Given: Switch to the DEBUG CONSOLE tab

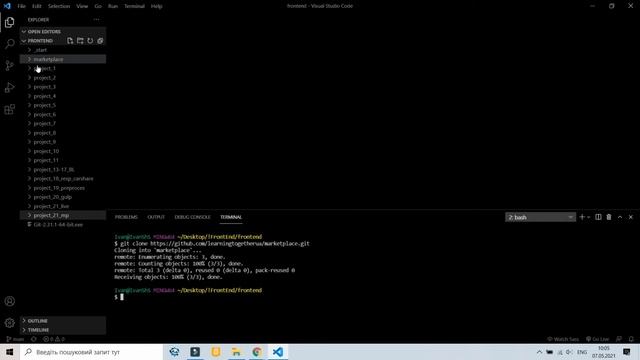Looking at the screenshot, I should 192,217.
